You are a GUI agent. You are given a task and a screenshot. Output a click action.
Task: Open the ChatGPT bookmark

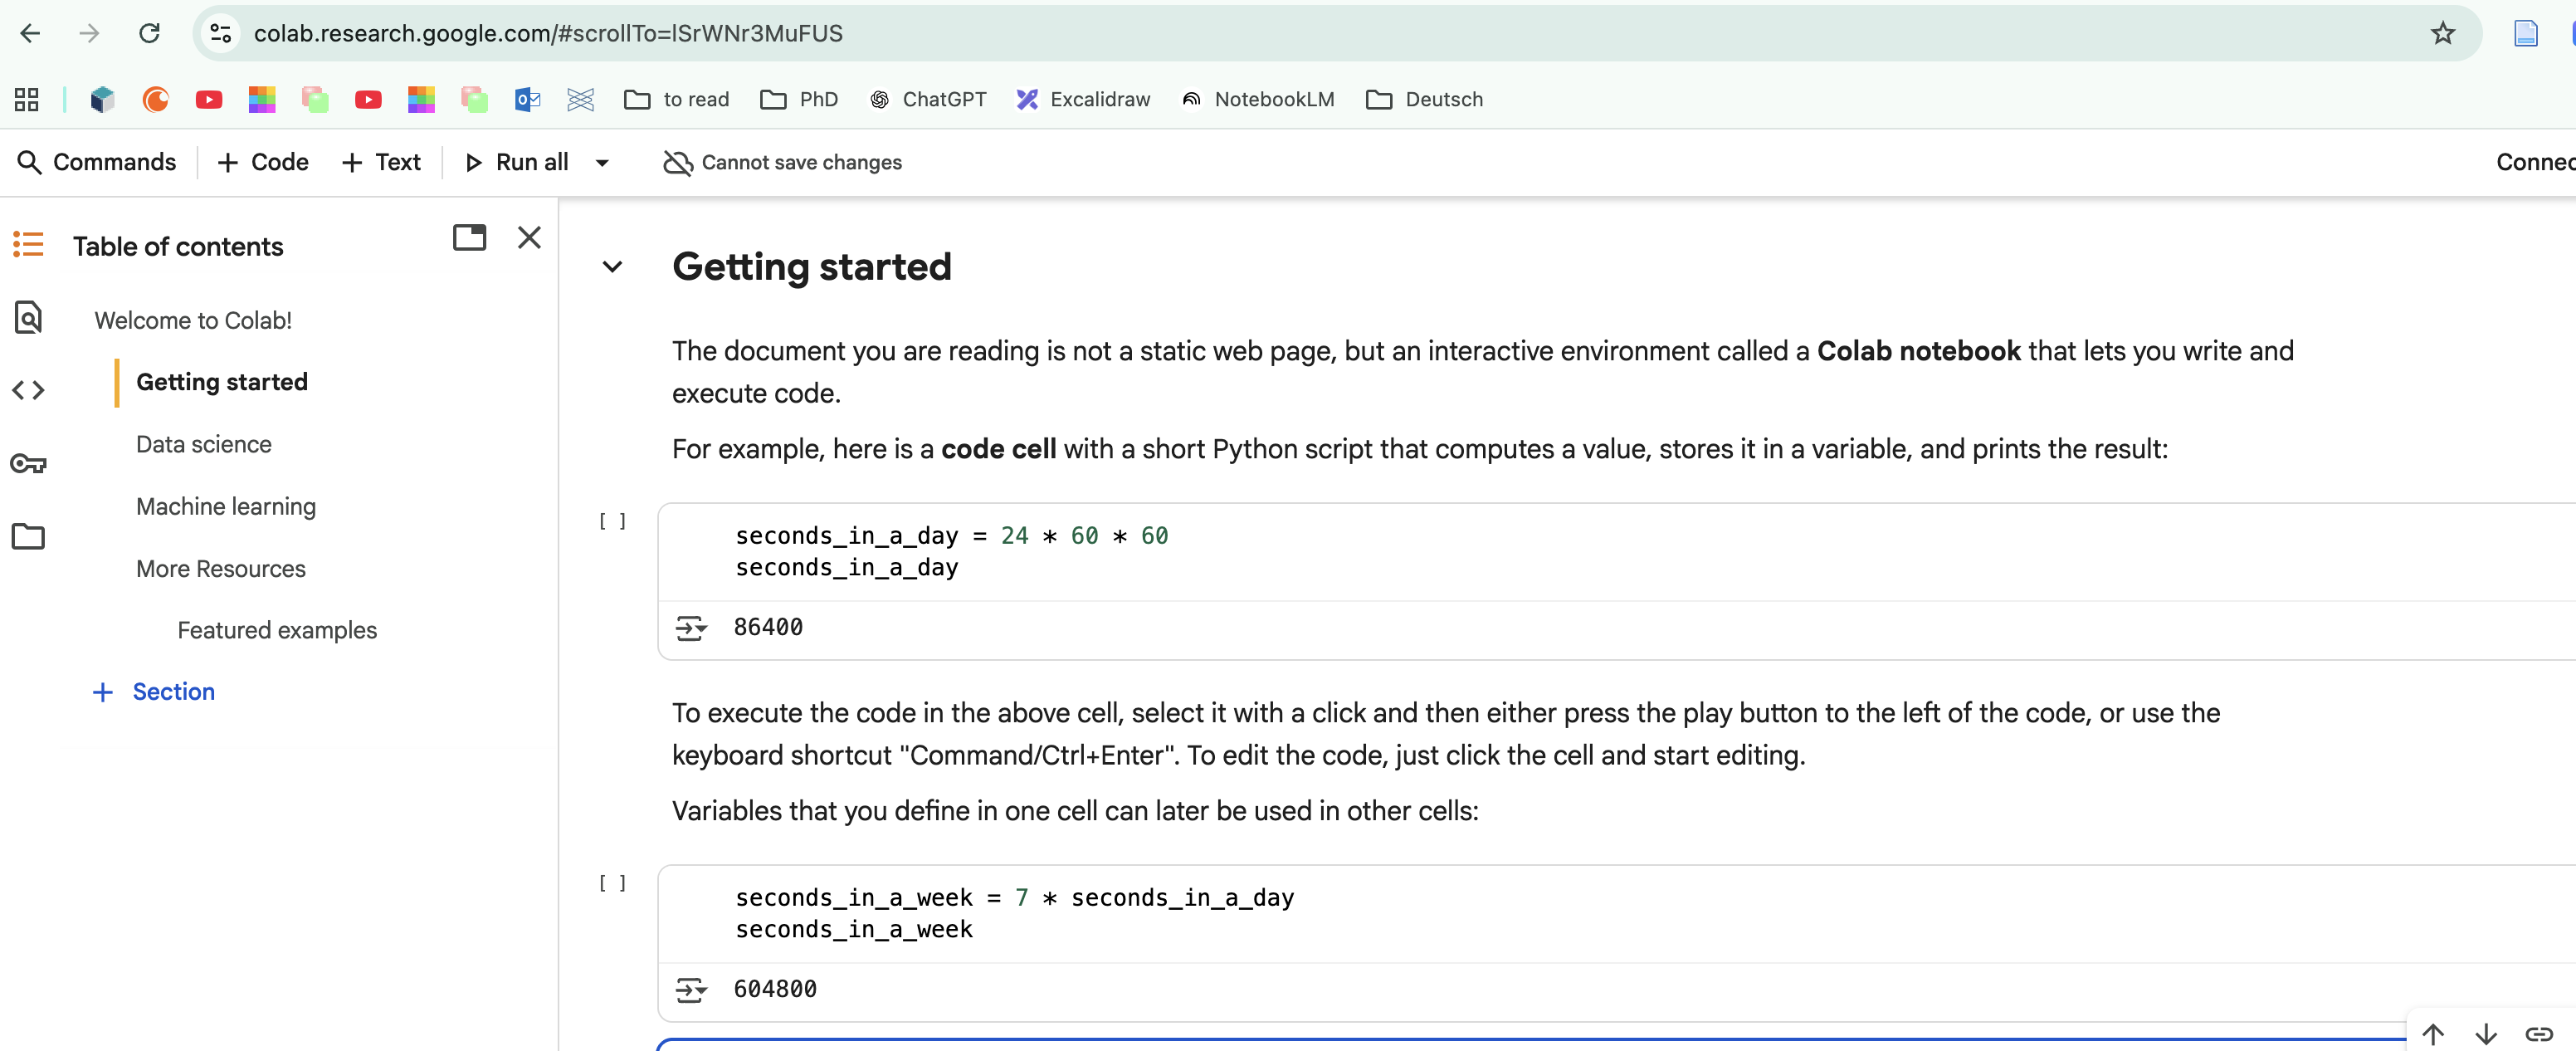pyautogui.click(x=928, y=99)
